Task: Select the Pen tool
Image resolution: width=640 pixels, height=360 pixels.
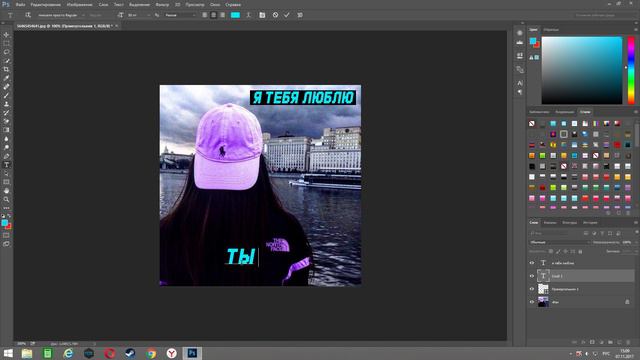Action: click(6, 156)
